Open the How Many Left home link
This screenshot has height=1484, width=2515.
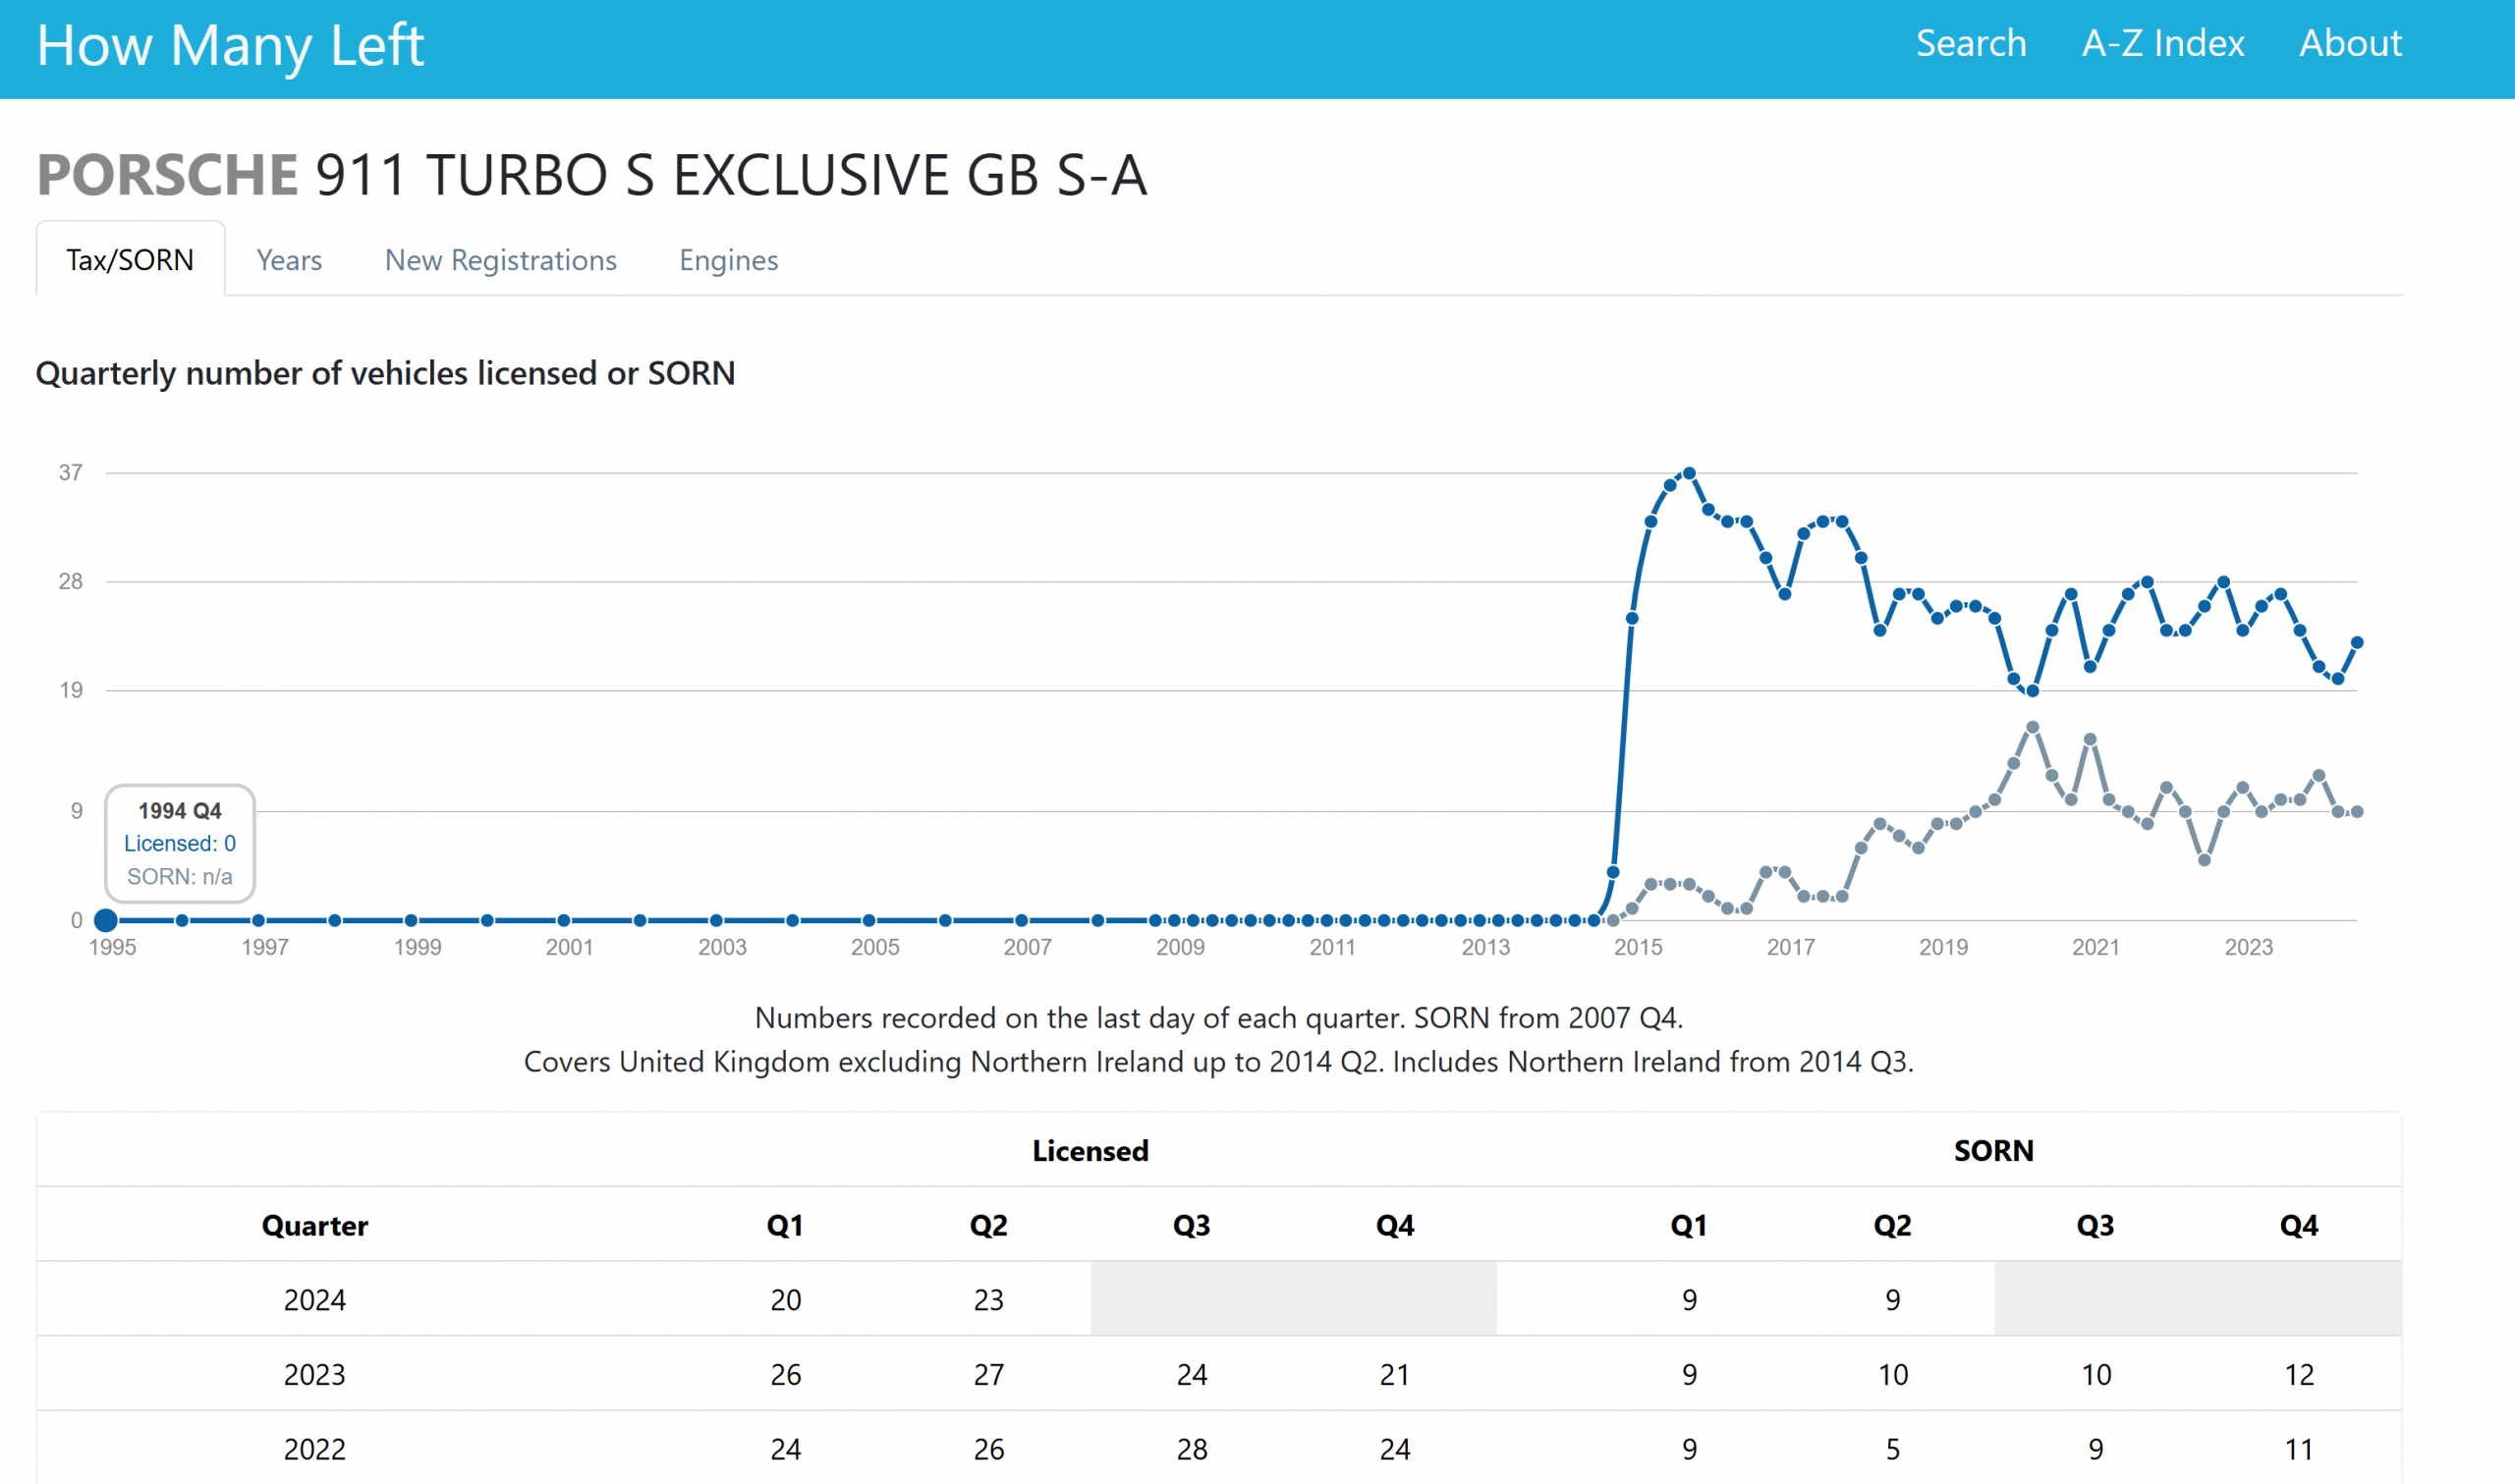pyautogui.click(x=230, y=46)
